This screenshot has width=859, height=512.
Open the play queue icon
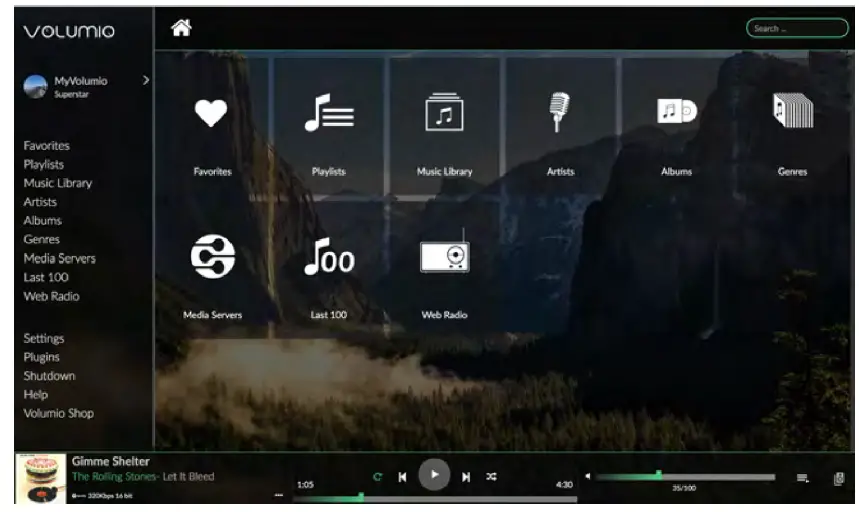click(803, 479)
